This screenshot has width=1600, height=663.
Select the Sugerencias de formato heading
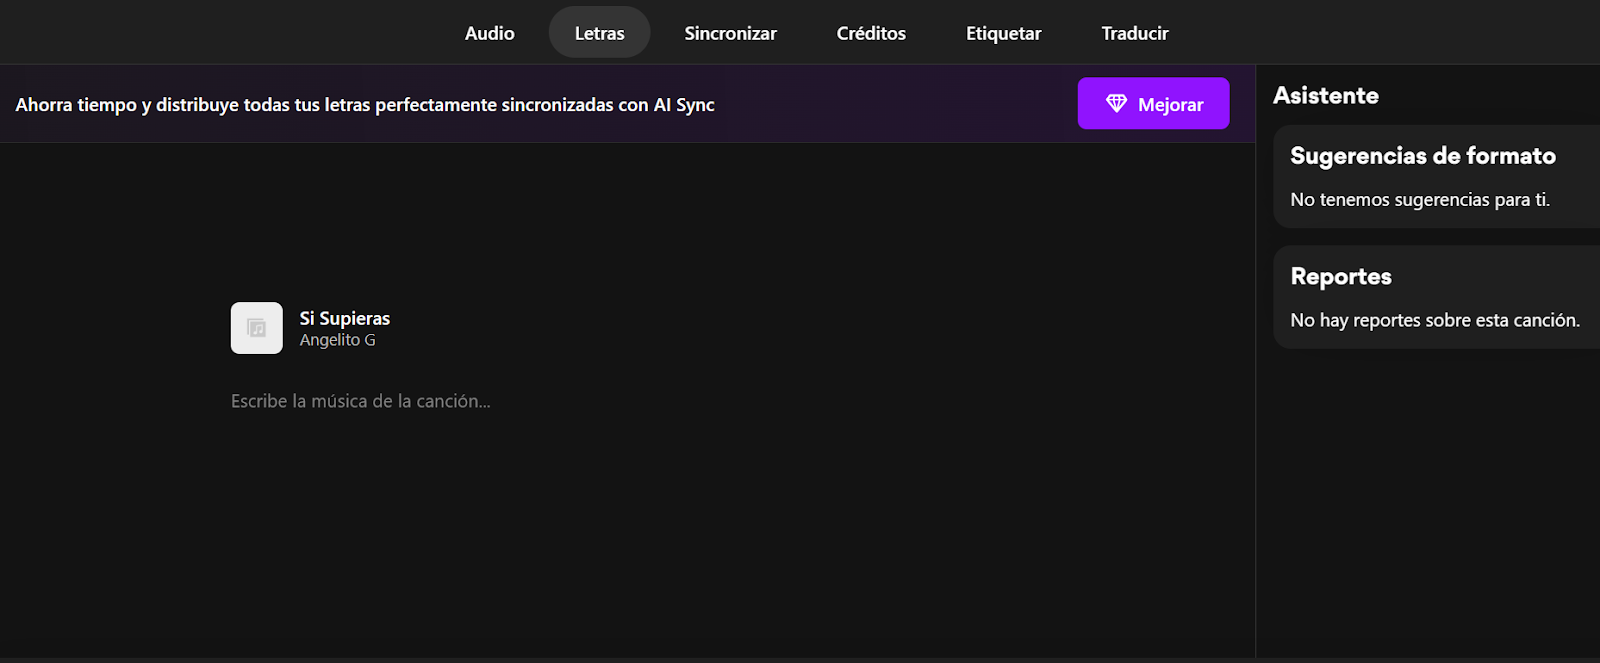pyautogui.click(x=1422, y=156)
